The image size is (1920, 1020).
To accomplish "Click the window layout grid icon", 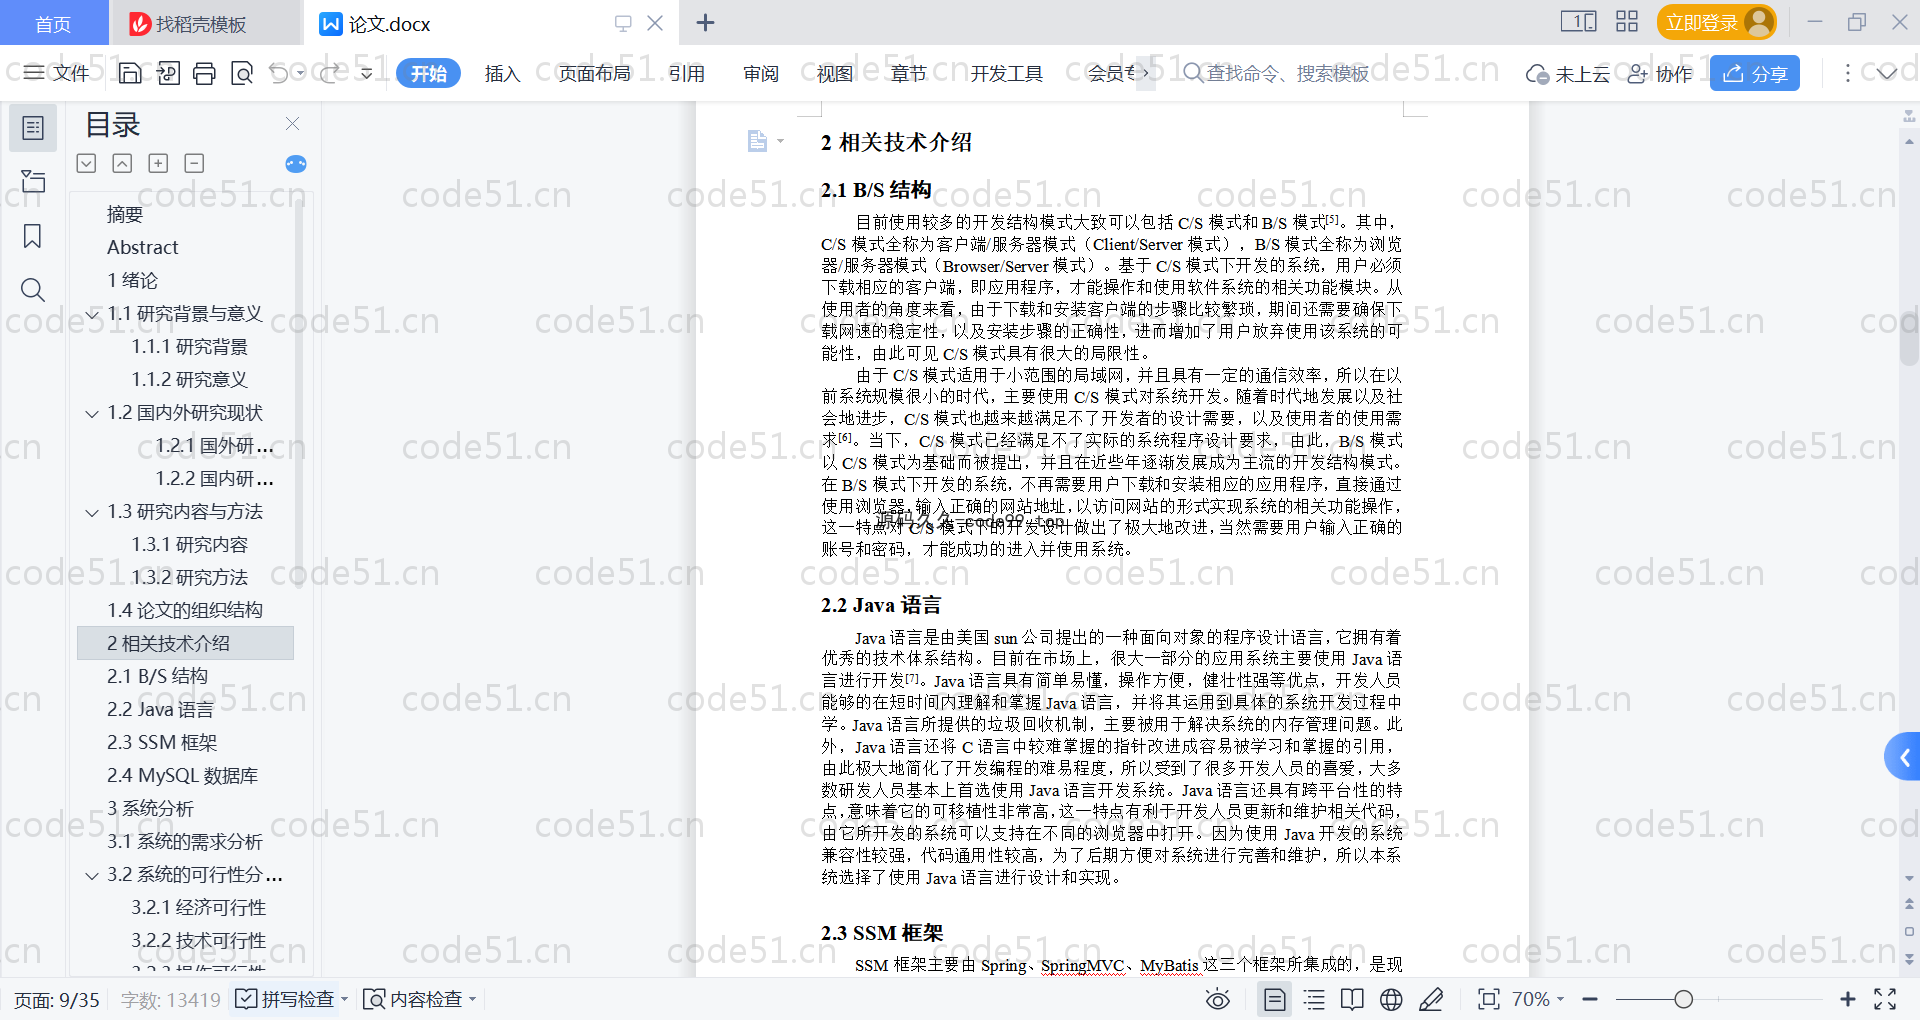I will coord(1627,21).
